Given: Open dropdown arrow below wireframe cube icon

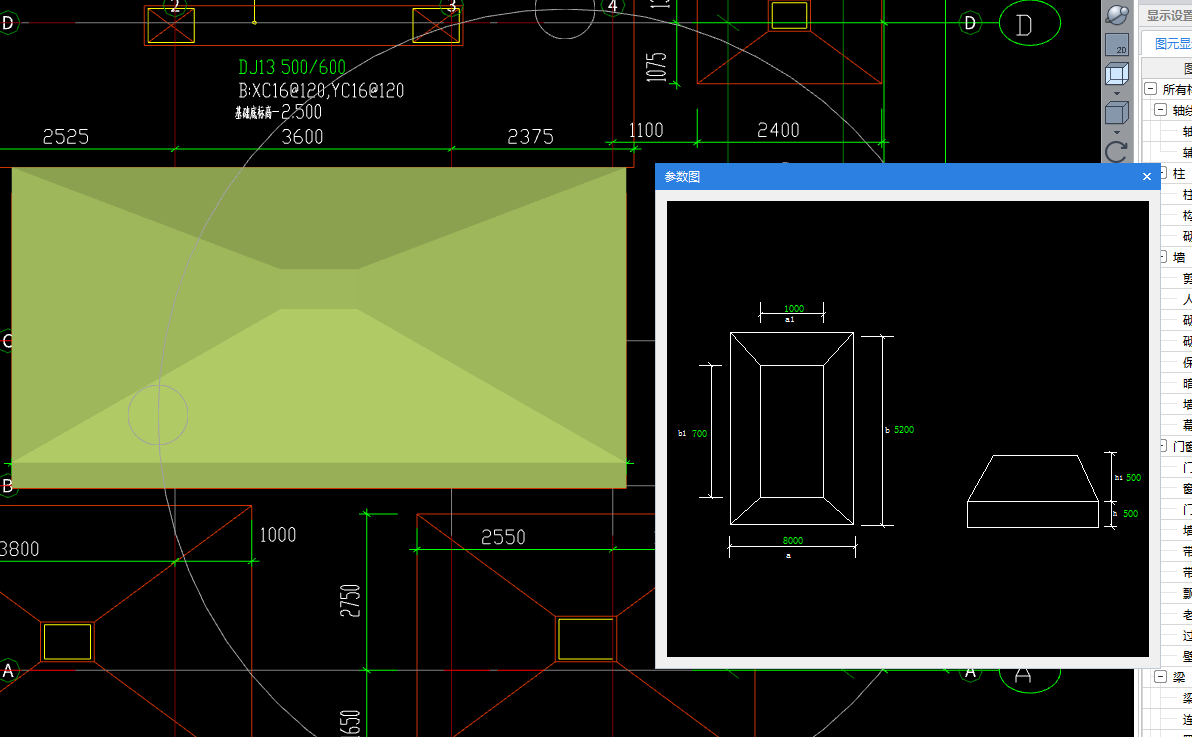Looking at the screenshot, I should tap(1117, 93).
